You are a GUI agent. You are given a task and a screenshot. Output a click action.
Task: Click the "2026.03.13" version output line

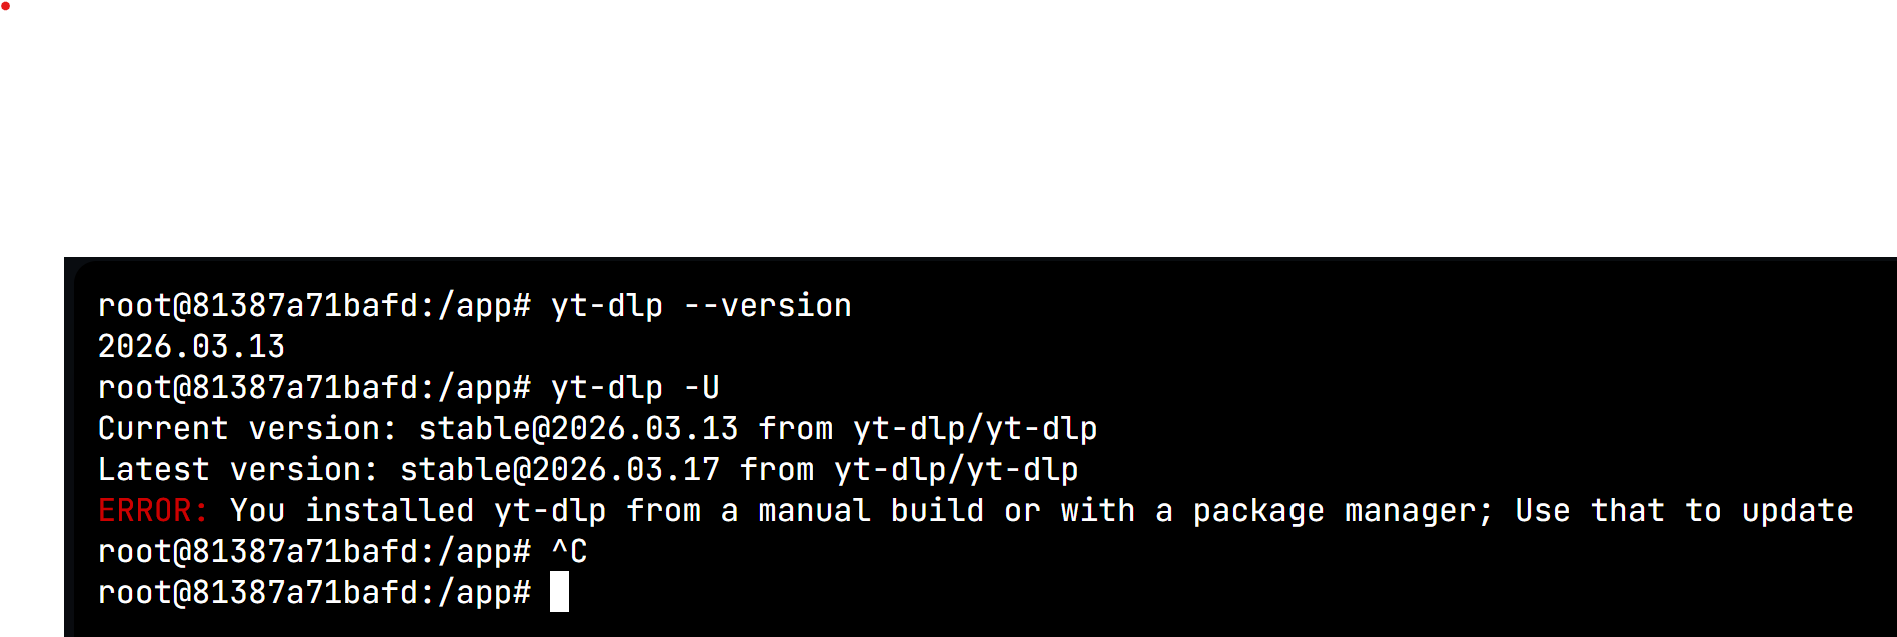point(191,347)
